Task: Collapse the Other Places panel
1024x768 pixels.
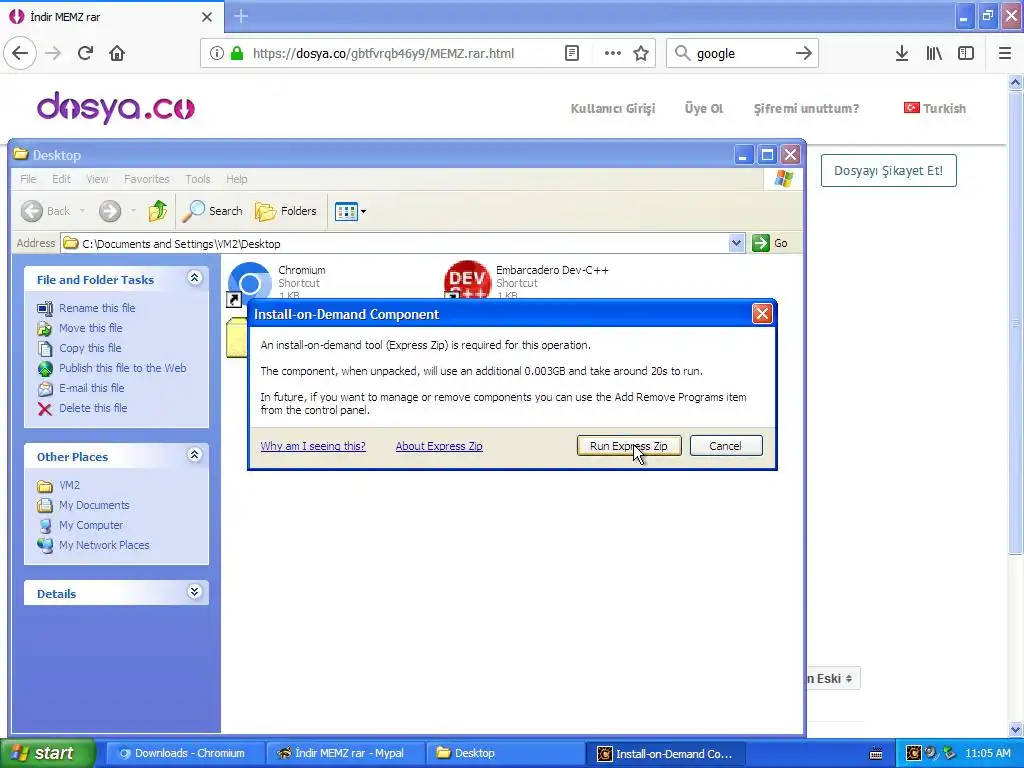Action: tap(194, 455)
